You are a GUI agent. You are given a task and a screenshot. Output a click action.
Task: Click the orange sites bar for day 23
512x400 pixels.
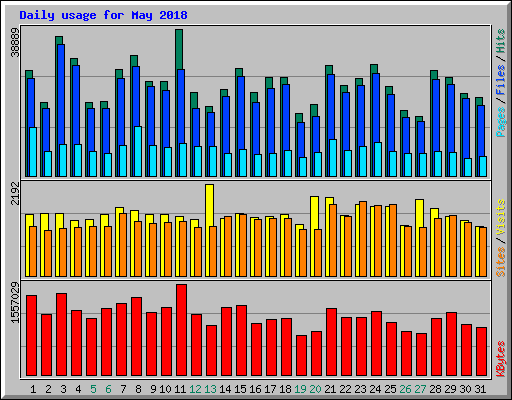pyautogui.click(x=363, y=239)
